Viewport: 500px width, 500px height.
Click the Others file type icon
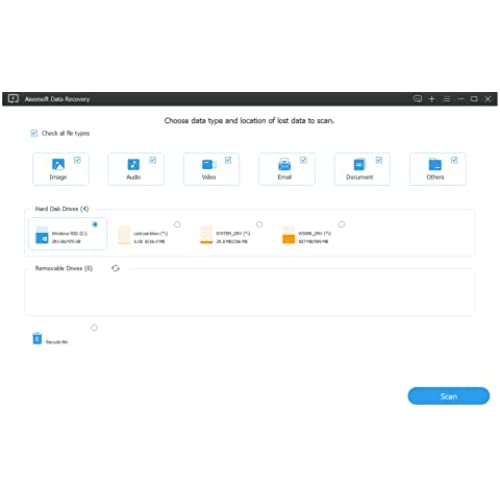435,164
